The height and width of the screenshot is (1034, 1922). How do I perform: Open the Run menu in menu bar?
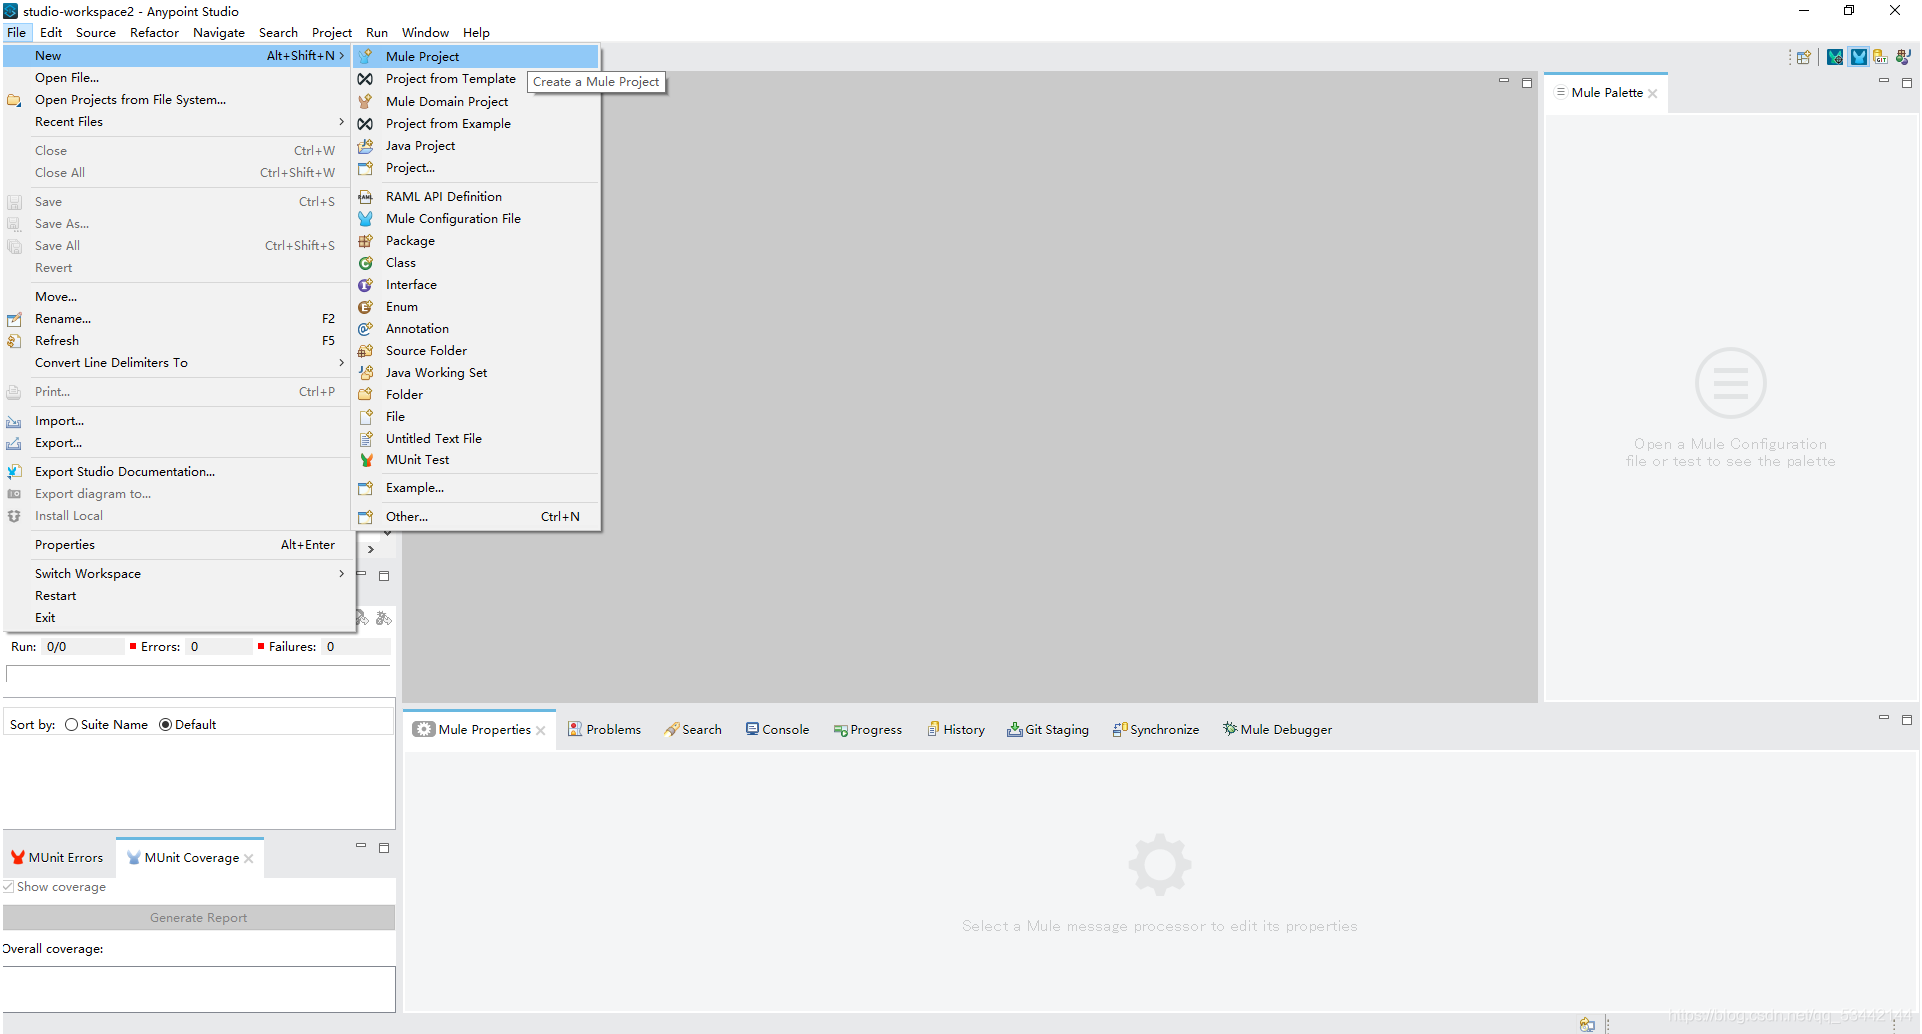pos(376,33)
